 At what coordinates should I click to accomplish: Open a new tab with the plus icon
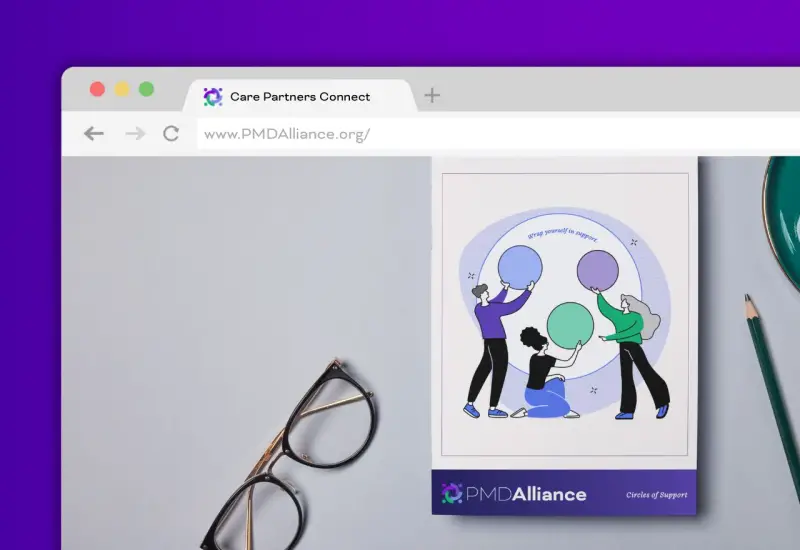point(432,96)
